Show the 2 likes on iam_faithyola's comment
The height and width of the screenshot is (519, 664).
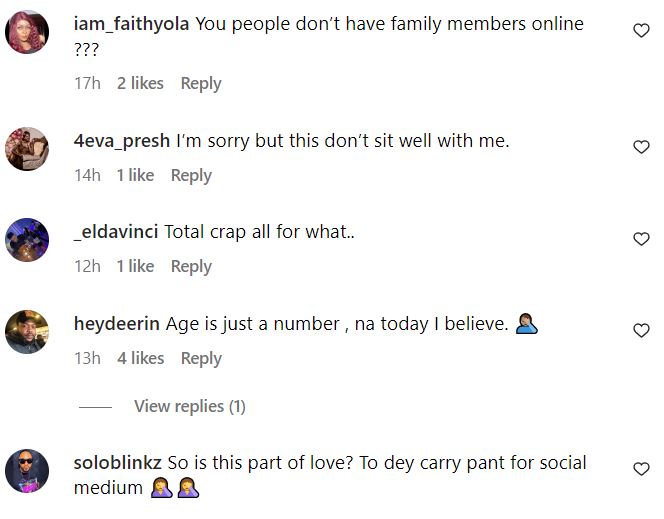(140, 83)
